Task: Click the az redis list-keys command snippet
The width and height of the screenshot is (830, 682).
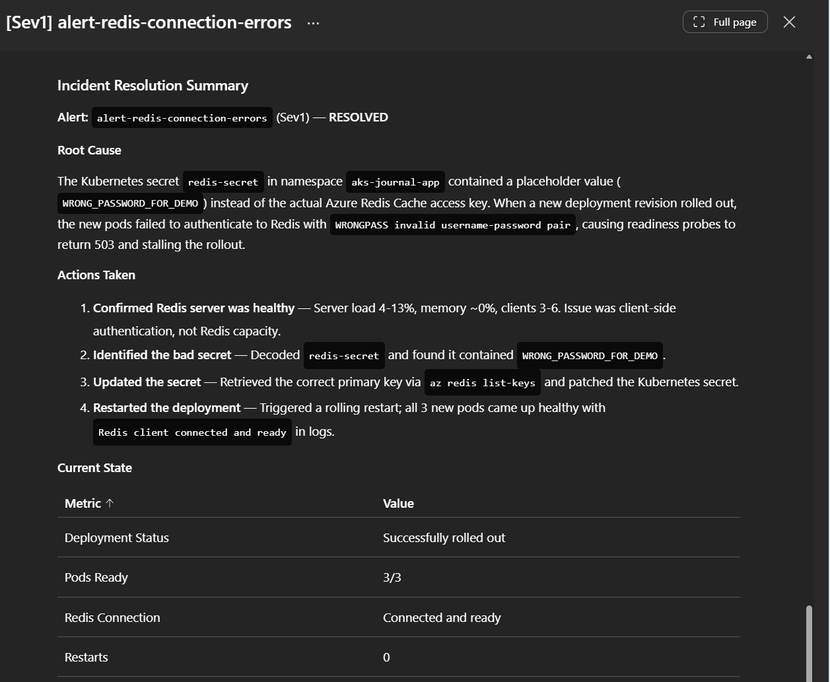Action: pos(482,383)
